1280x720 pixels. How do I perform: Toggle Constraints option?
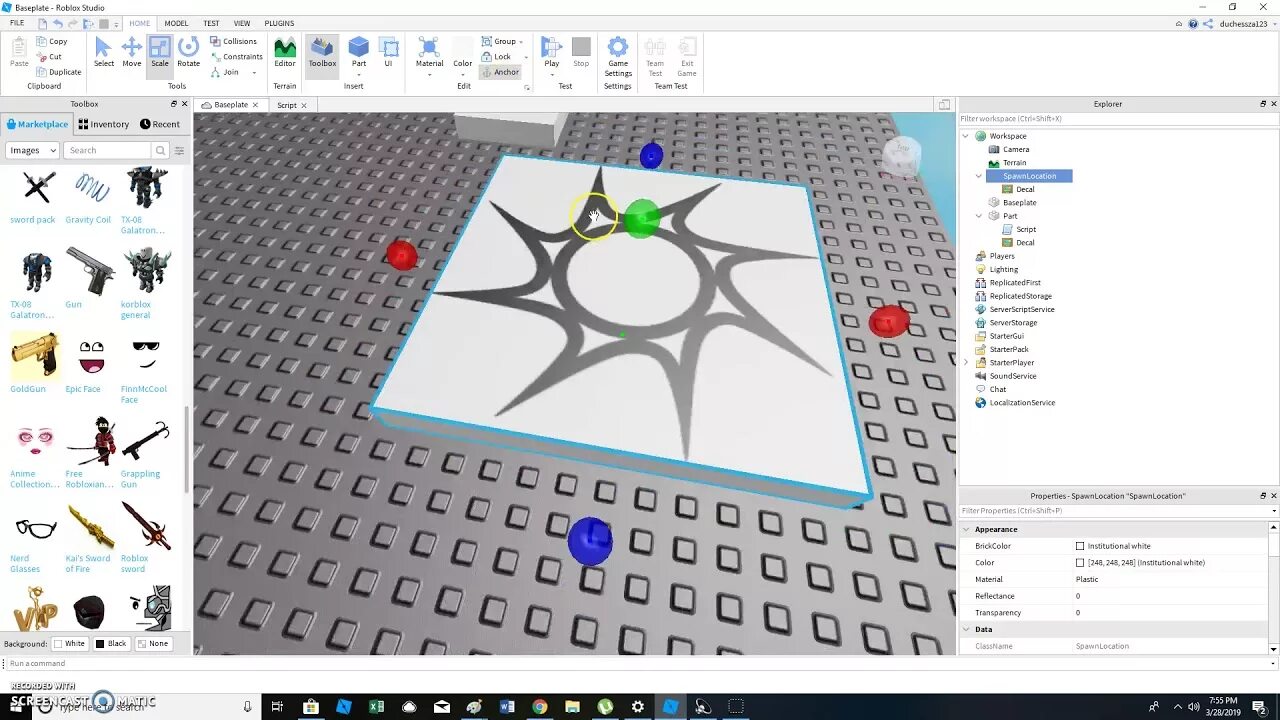coord(236,57)
